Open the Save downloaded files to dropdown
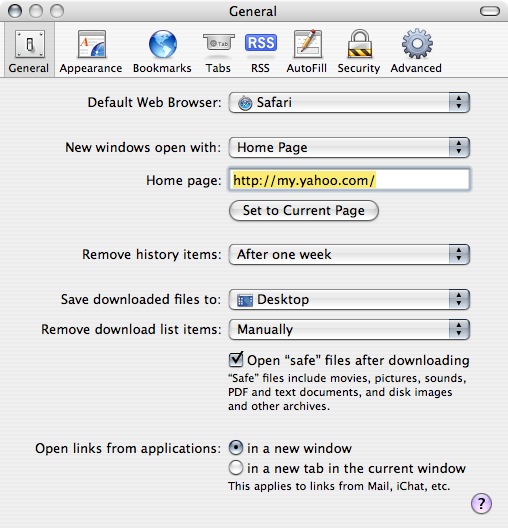This screenshot has width=508, height=528. coord(349,299)
